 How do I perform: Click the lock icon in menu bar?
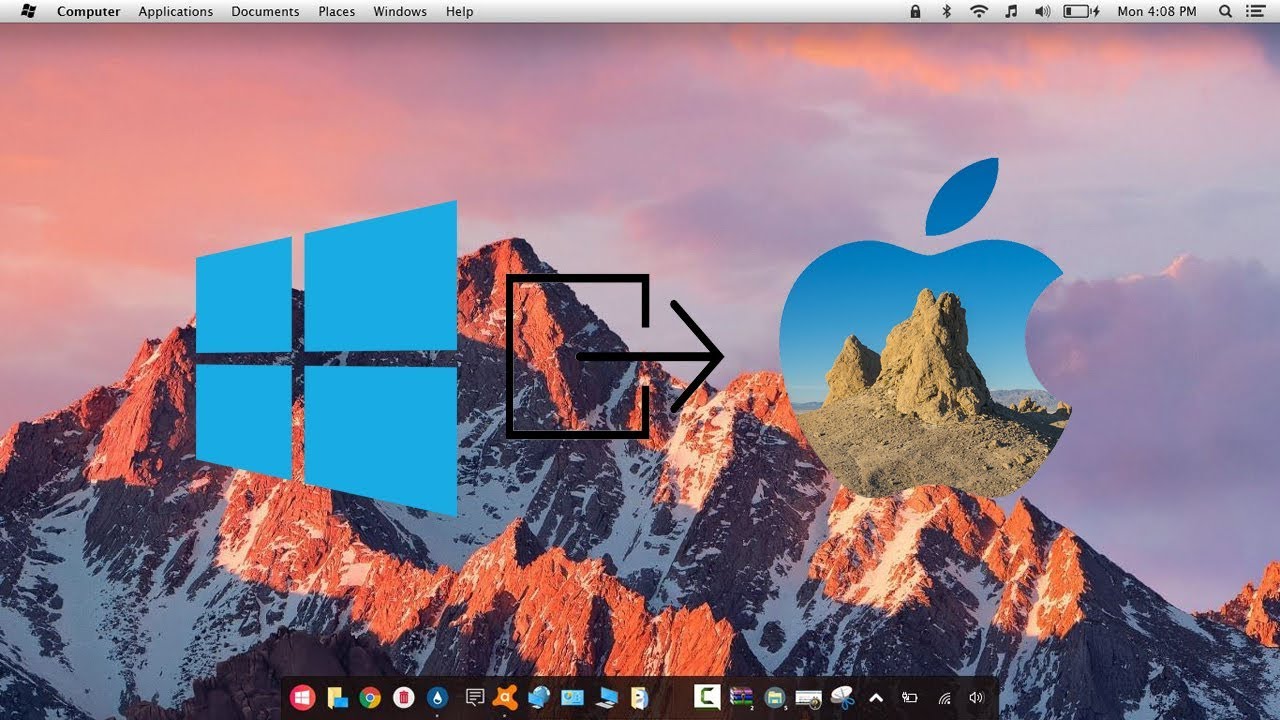pos(915,12)
